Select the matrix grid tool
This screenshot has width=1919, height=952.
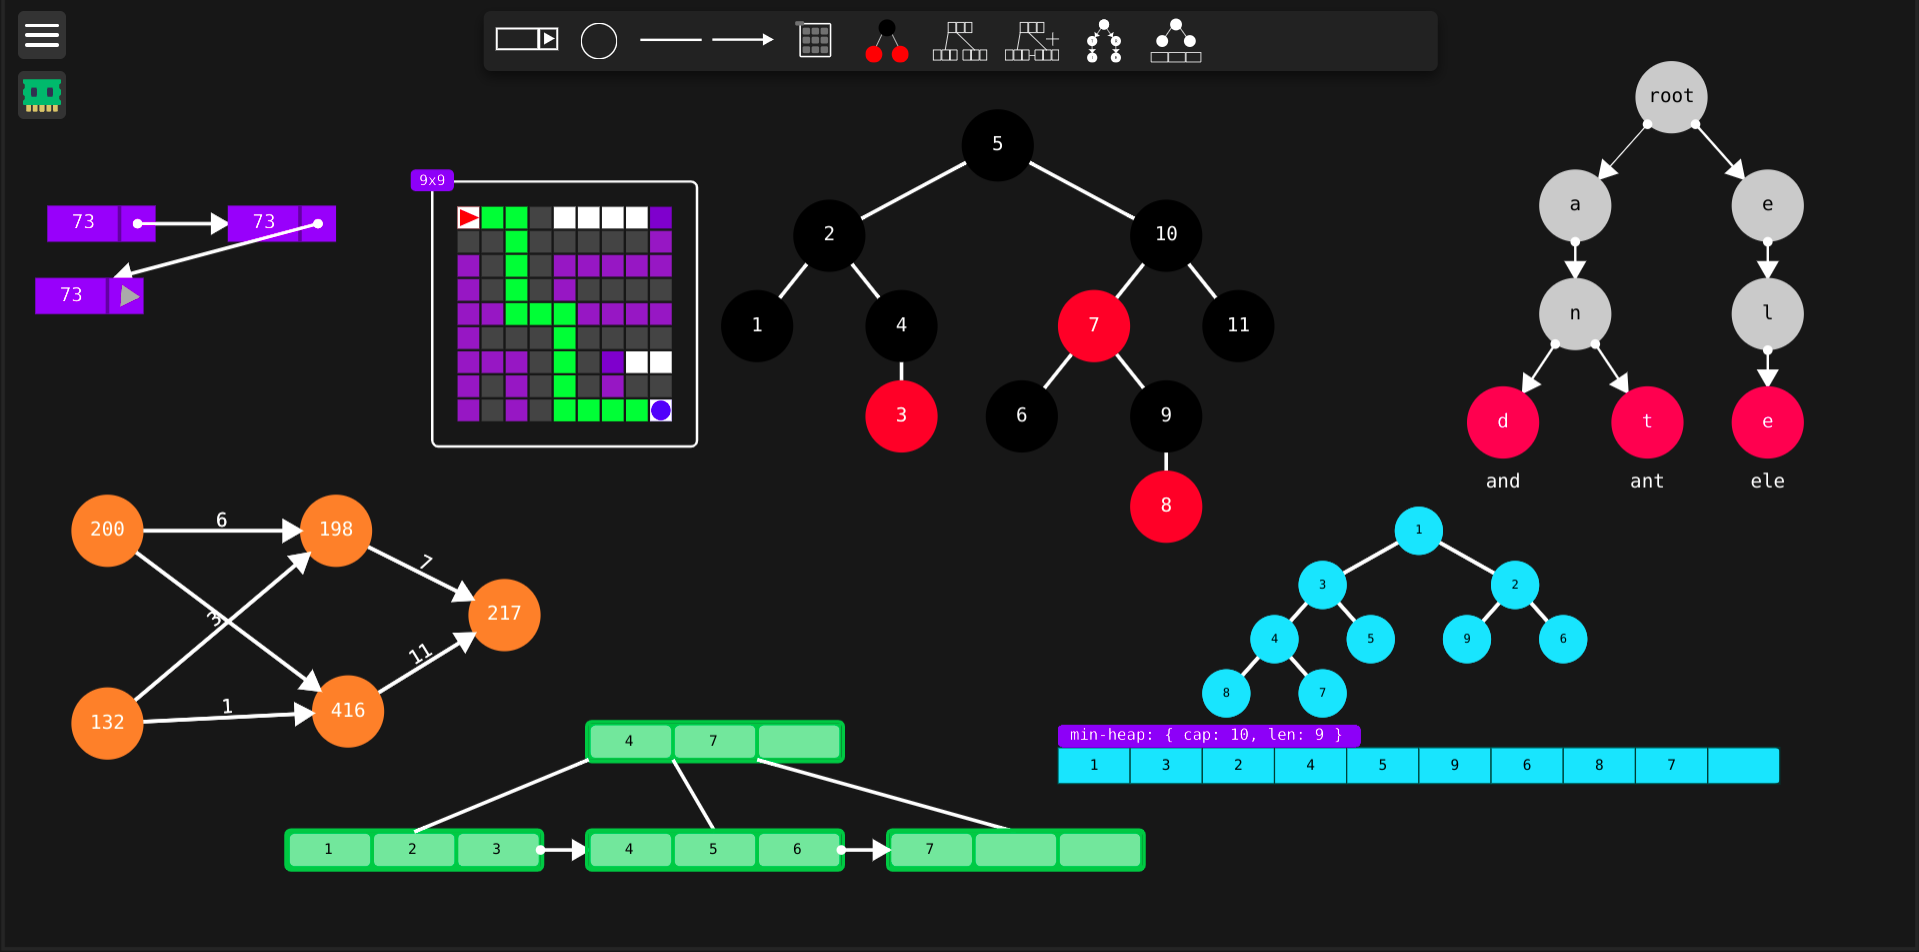tap(815, 40)
